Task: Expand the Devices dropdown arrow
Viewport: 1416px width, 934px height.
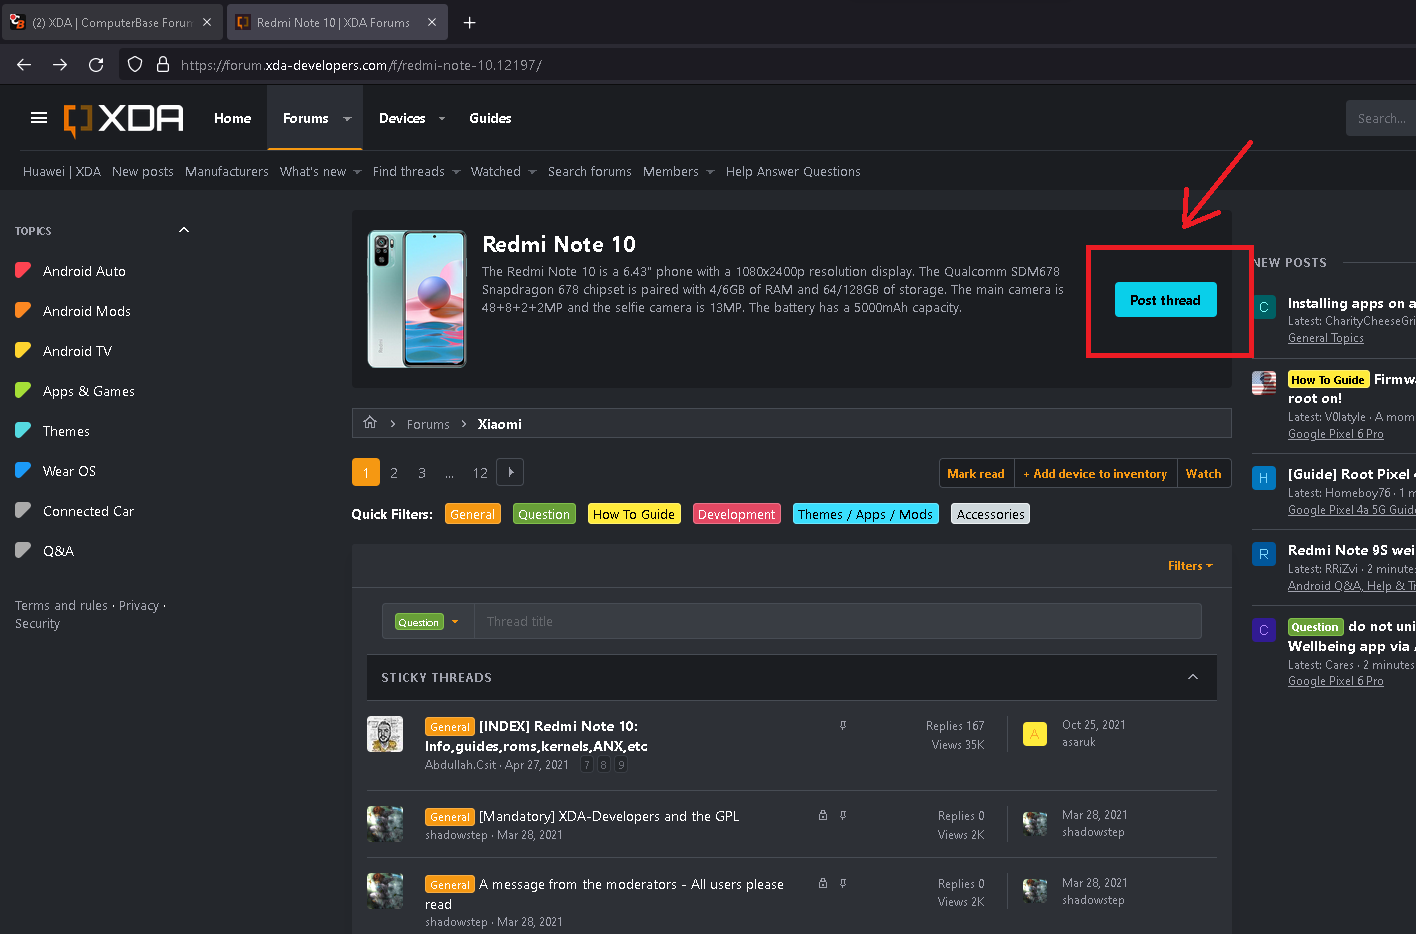Action: coord(442,119)
